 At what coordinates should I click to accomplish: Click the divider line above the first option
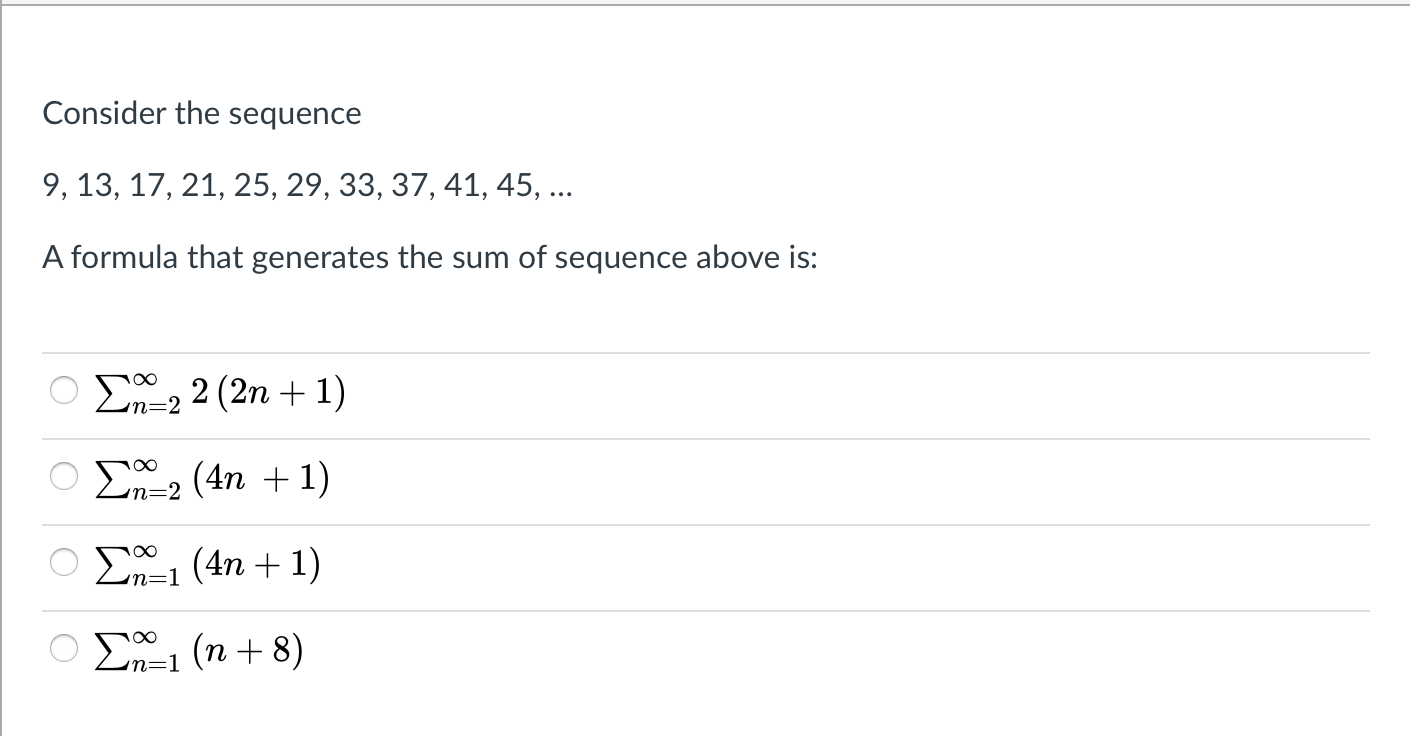(700, 352)
